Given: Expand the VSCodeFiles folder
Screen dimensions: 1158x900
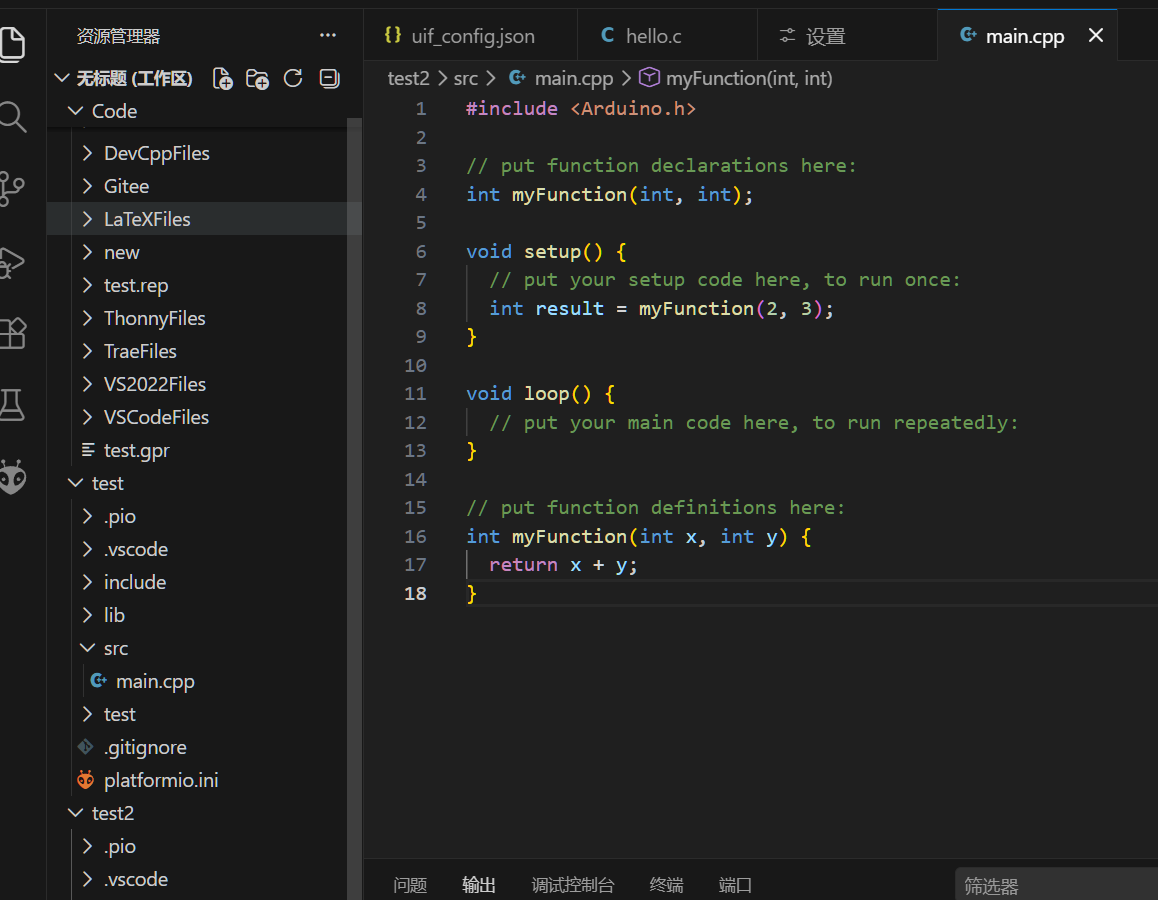Looking at the screenshot, I should [87, 417].
